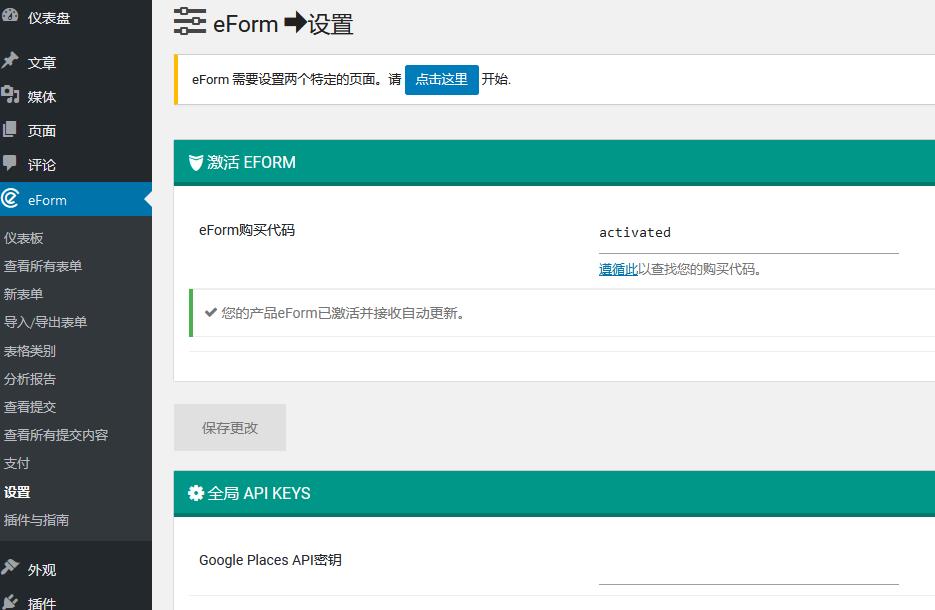Open 表格类别 submenu item
Screen dimensions: 935x610
coord(30,351)
